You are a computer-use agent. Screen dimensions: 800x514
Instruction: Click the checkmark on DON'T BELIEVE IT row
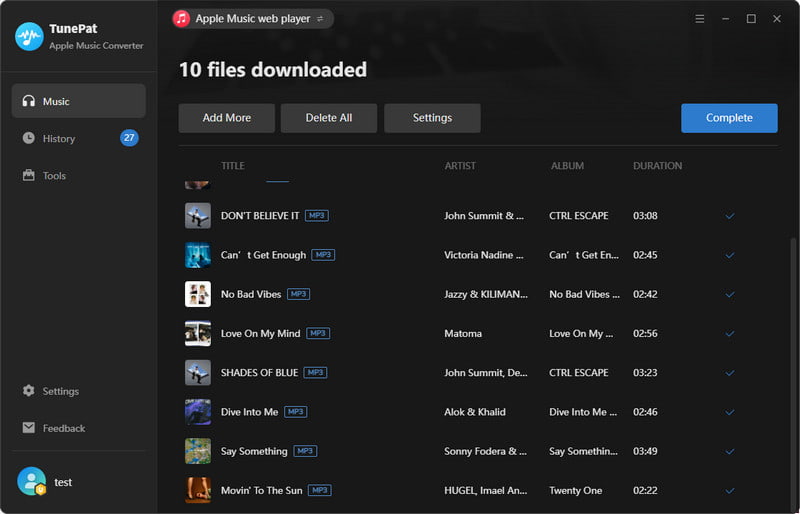pos(730,216)
